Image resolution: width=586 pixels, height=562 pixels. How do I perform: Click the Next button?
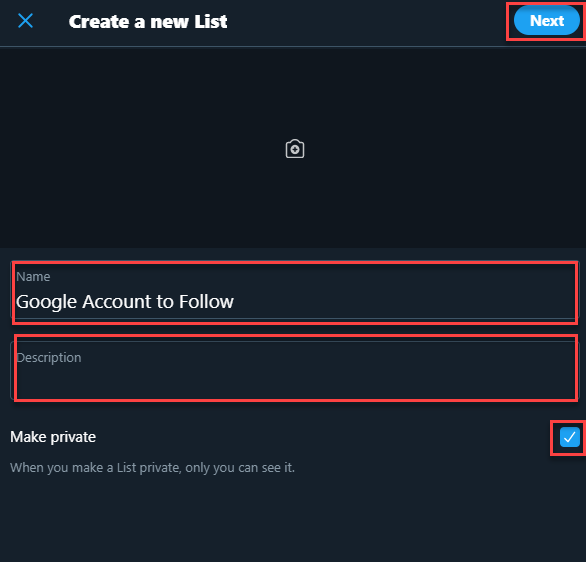tap(546, 21)
